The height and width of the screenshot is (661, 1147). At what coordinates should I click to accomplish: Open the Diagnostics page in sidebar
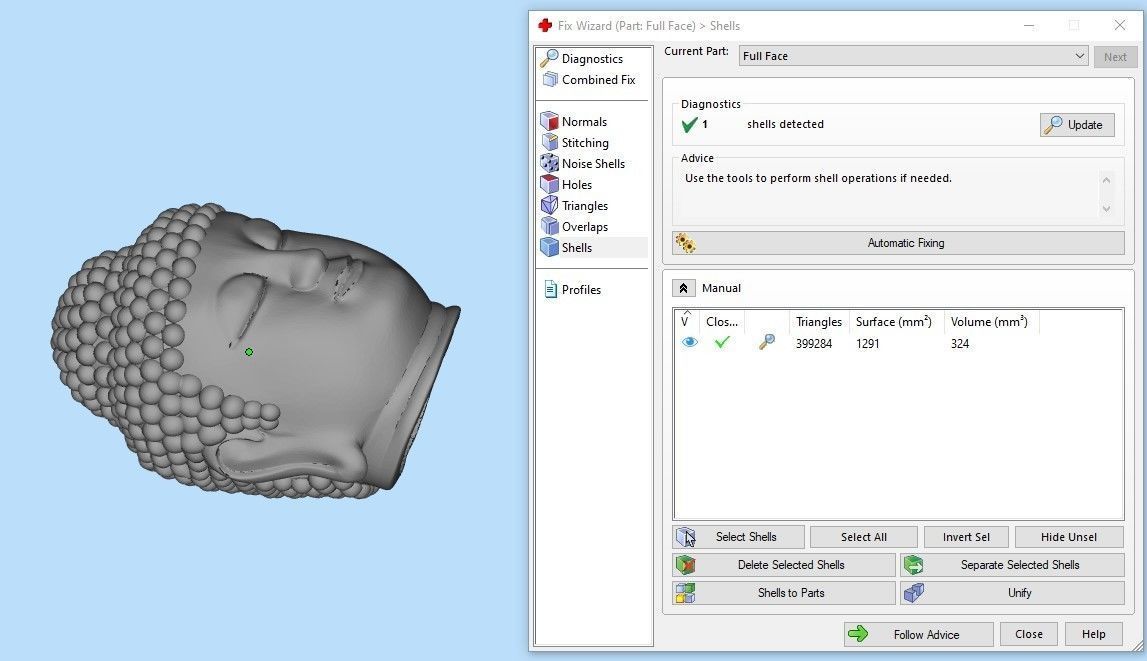tap(582, 58)
